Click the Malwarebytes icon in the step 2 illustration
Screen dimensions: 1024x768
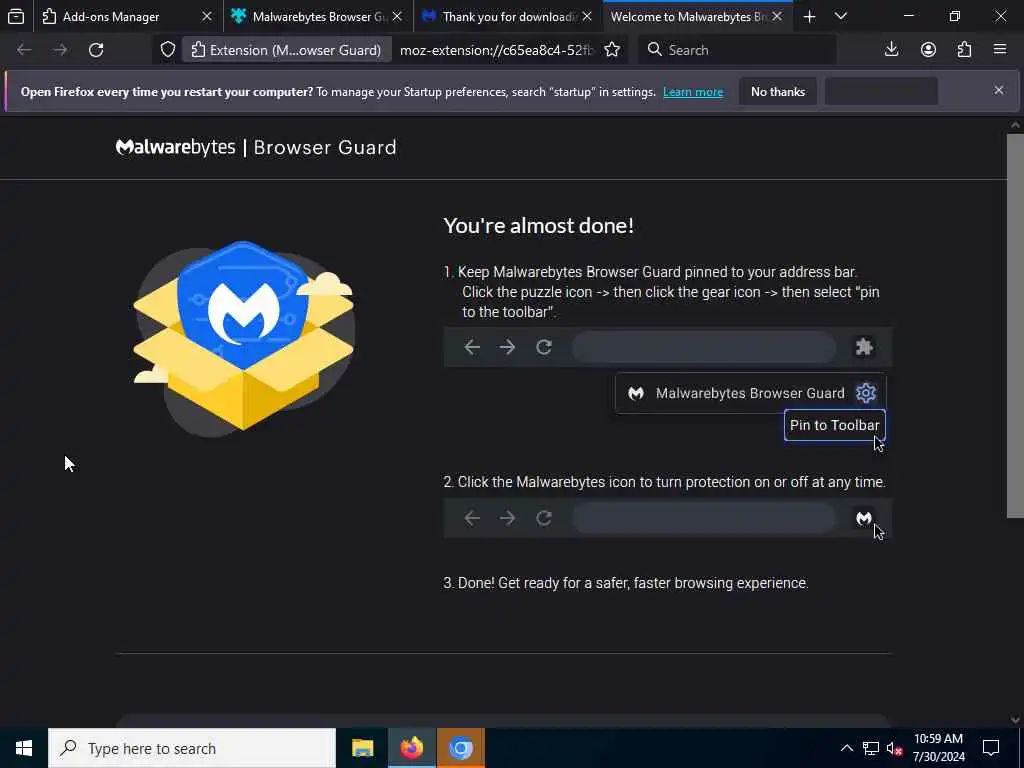[863, 519]
